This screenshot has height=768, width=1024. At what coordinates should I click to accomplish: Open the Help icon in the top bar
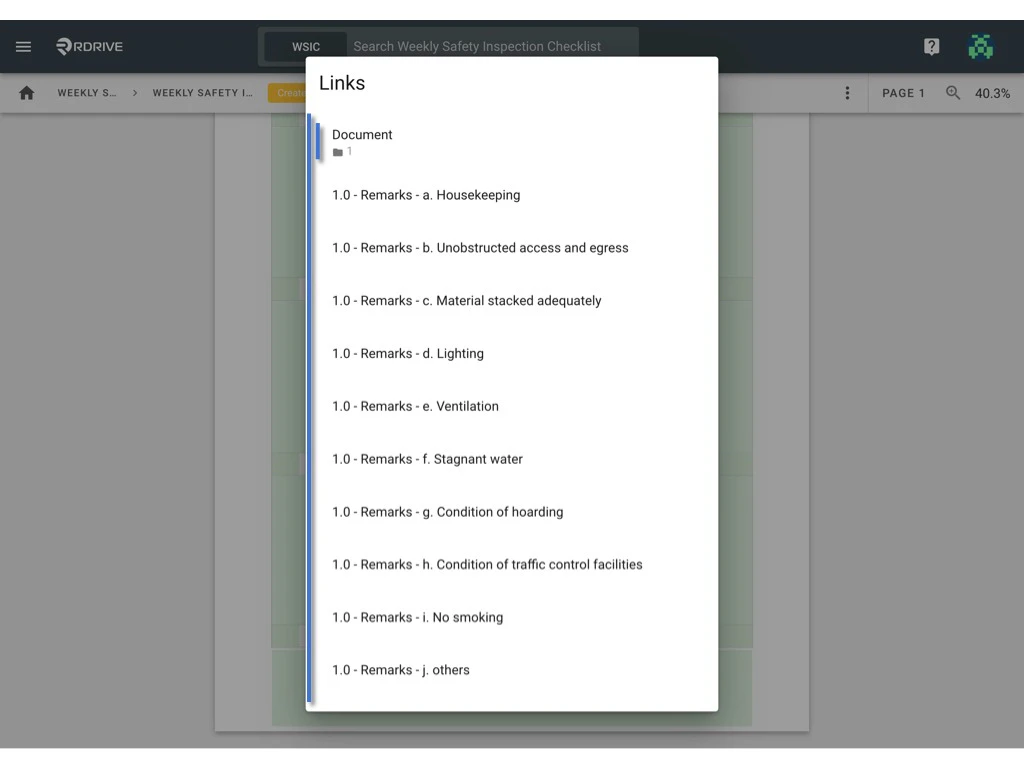(x=931, y=46)
